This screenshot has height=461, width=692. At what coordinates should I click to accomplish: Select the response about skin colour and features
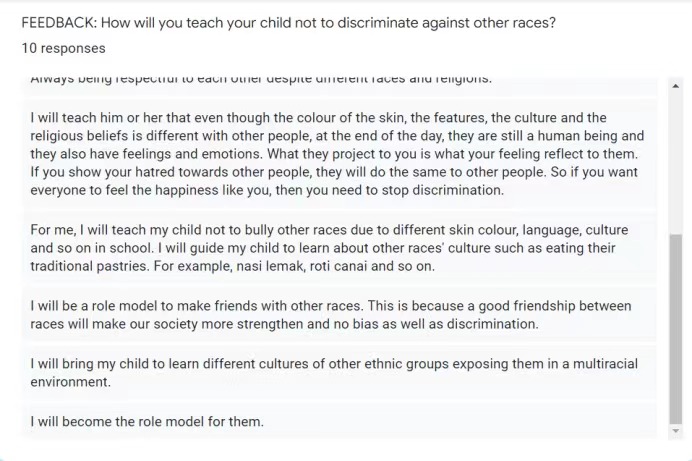pos(337,154)
